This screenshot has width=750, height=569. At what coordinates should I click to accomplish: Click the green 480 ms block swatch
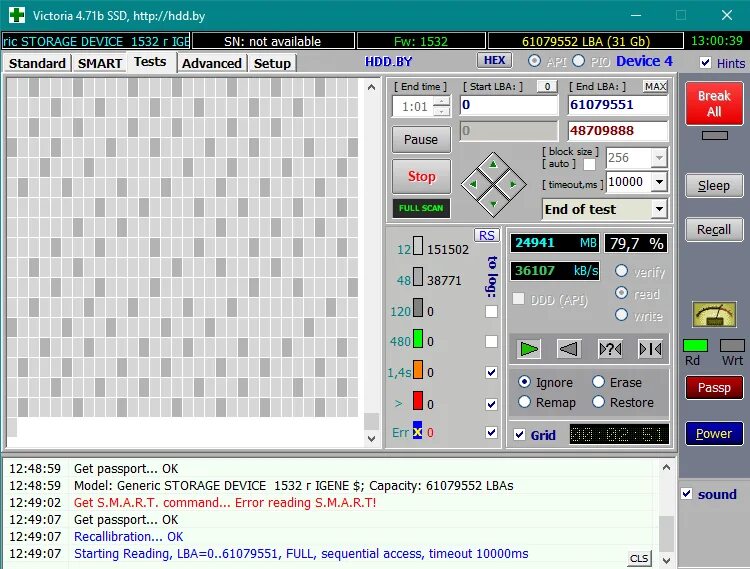(418, 338)
